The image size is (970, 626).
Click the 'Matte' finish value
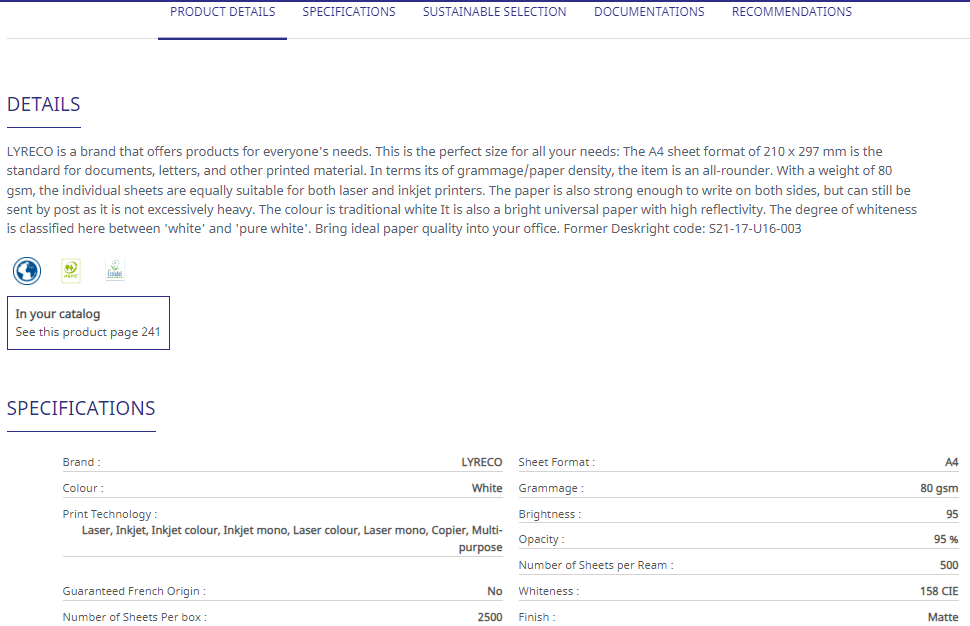[x=943, y=617]
